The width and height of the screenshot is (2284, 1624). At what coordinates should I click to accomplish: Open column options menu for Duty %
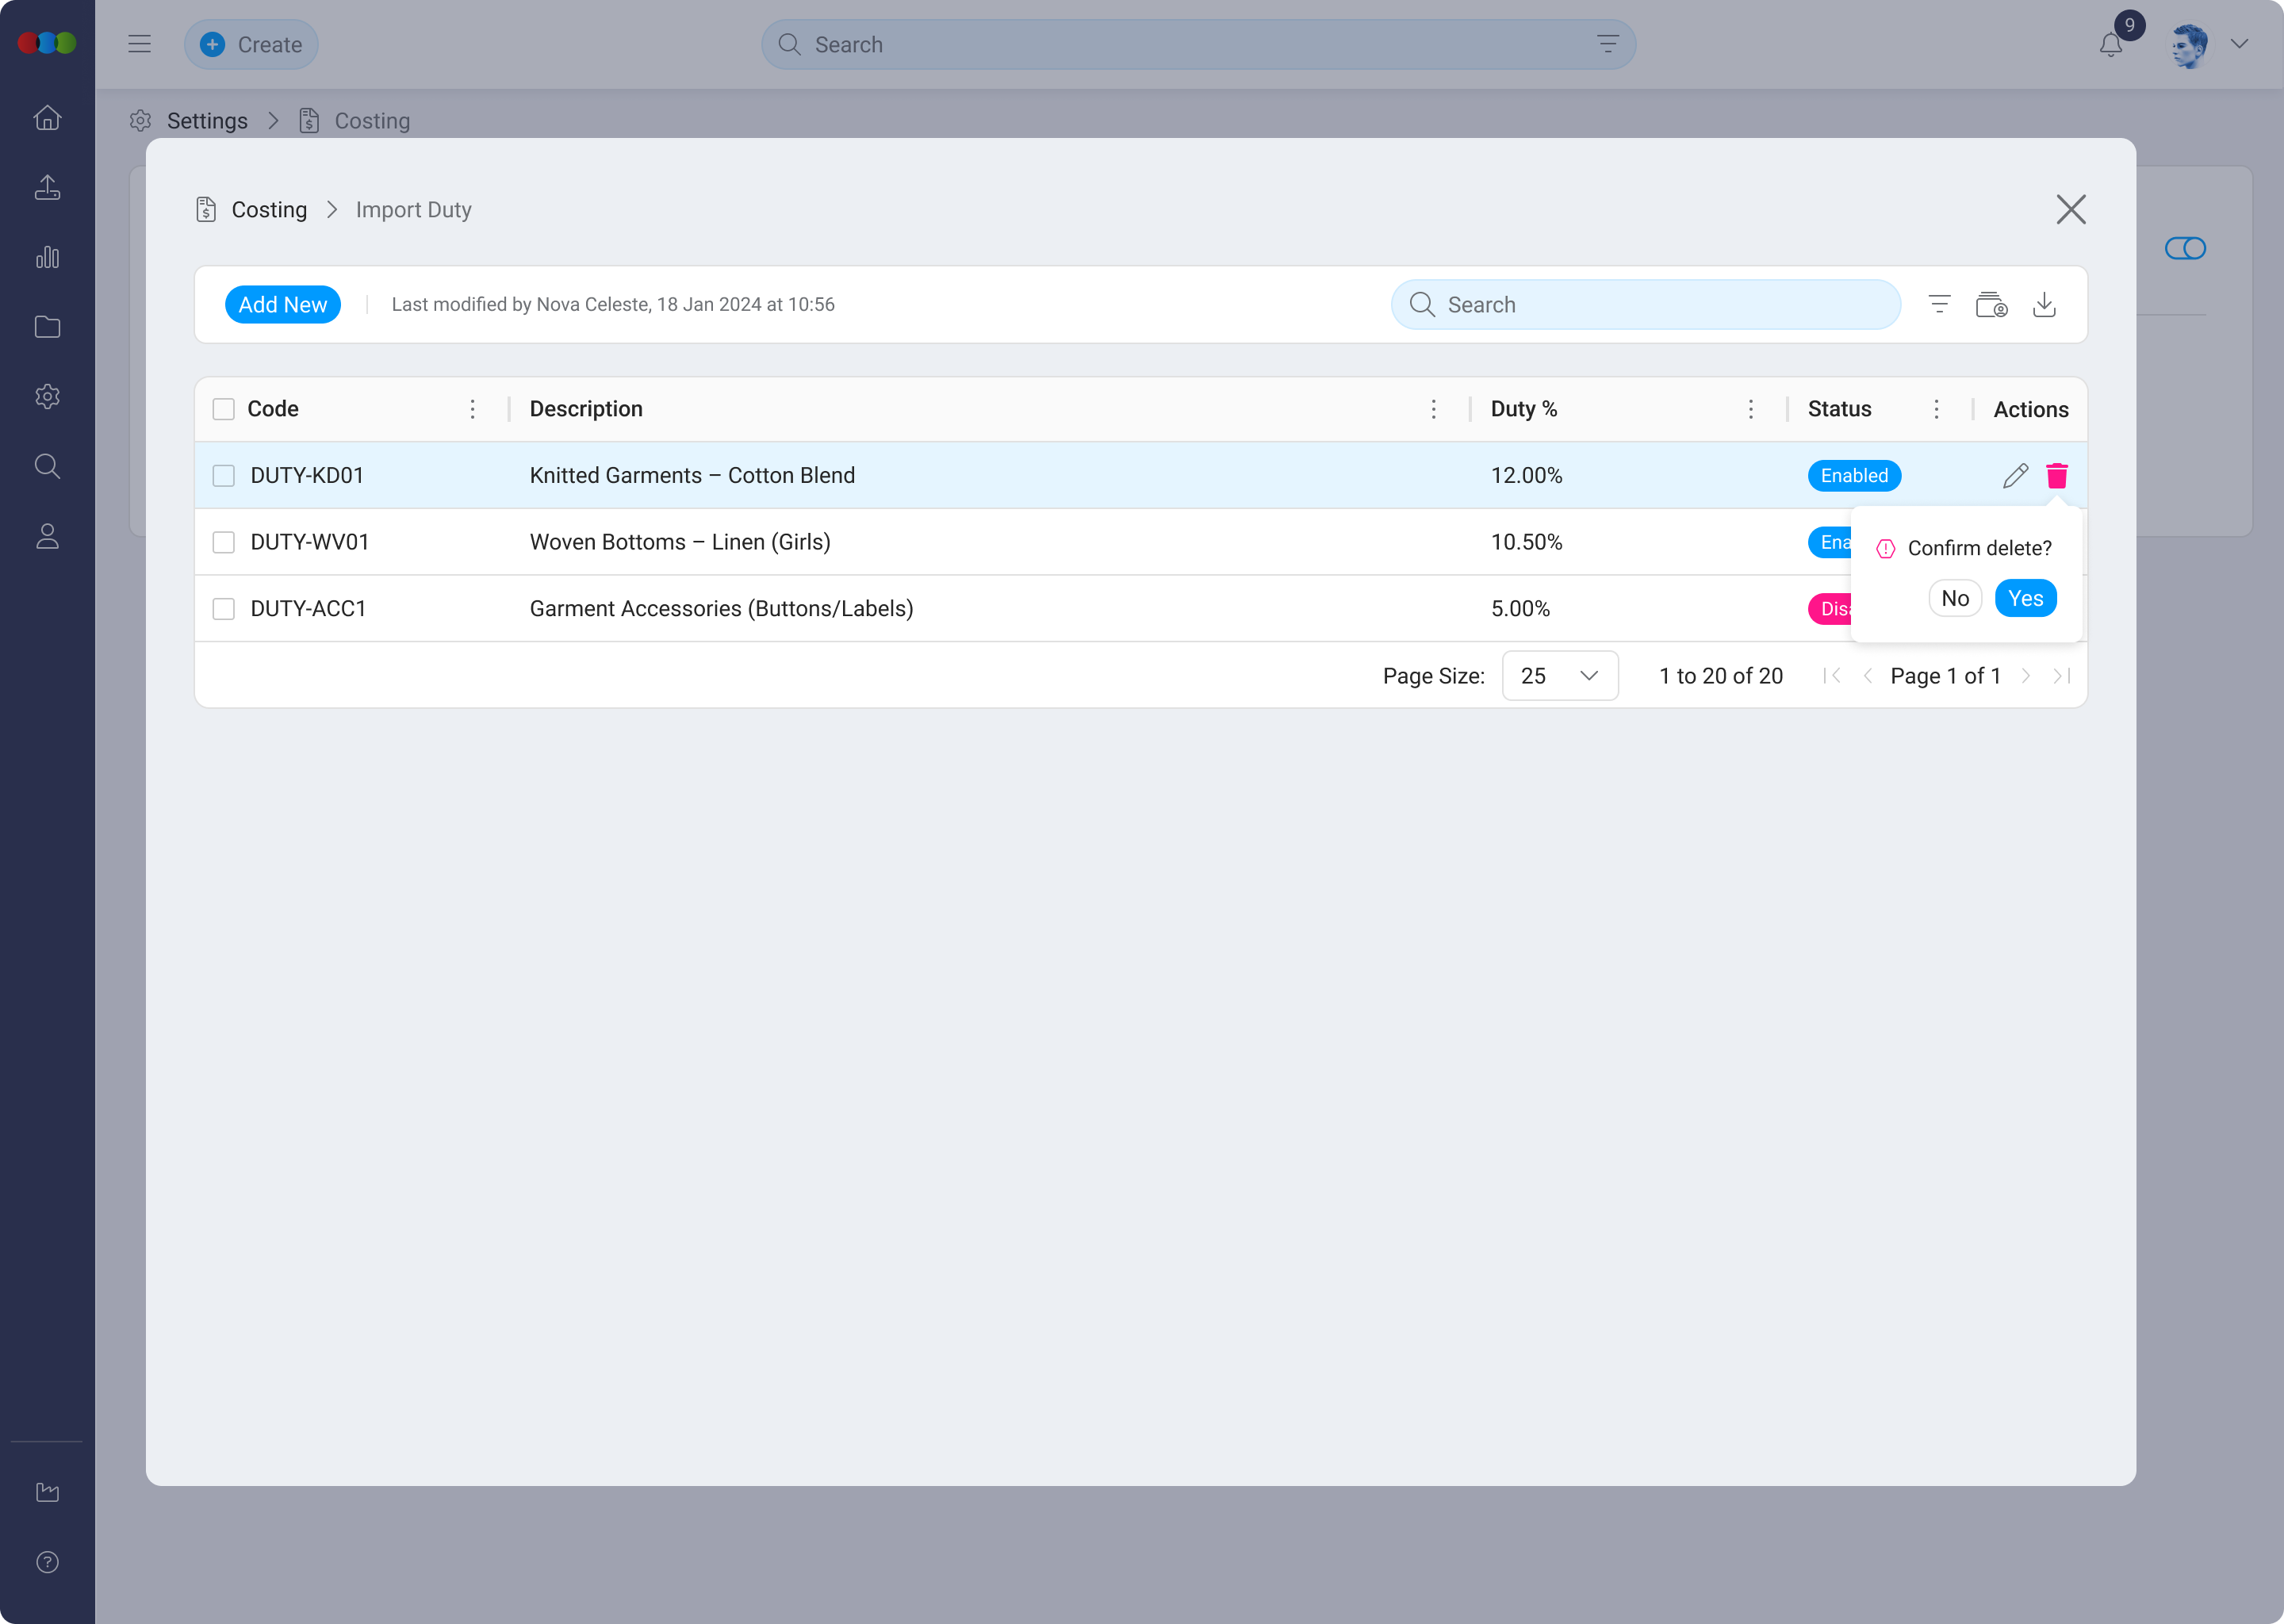(x=1751, y=409)
